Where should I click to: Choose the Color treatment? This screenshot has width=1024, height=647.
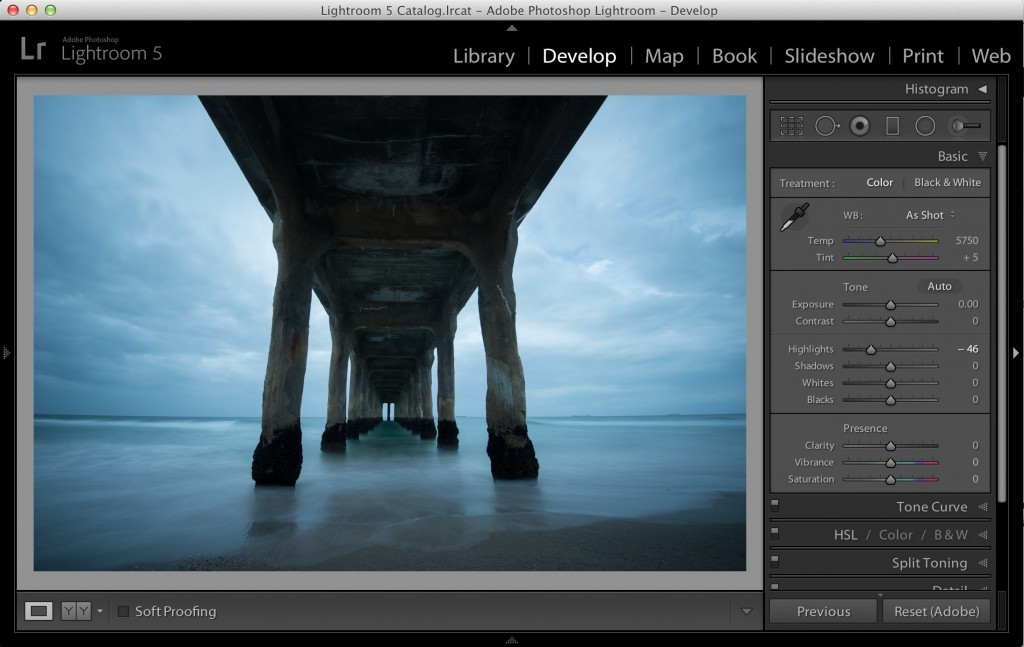(x=879, y=183)
